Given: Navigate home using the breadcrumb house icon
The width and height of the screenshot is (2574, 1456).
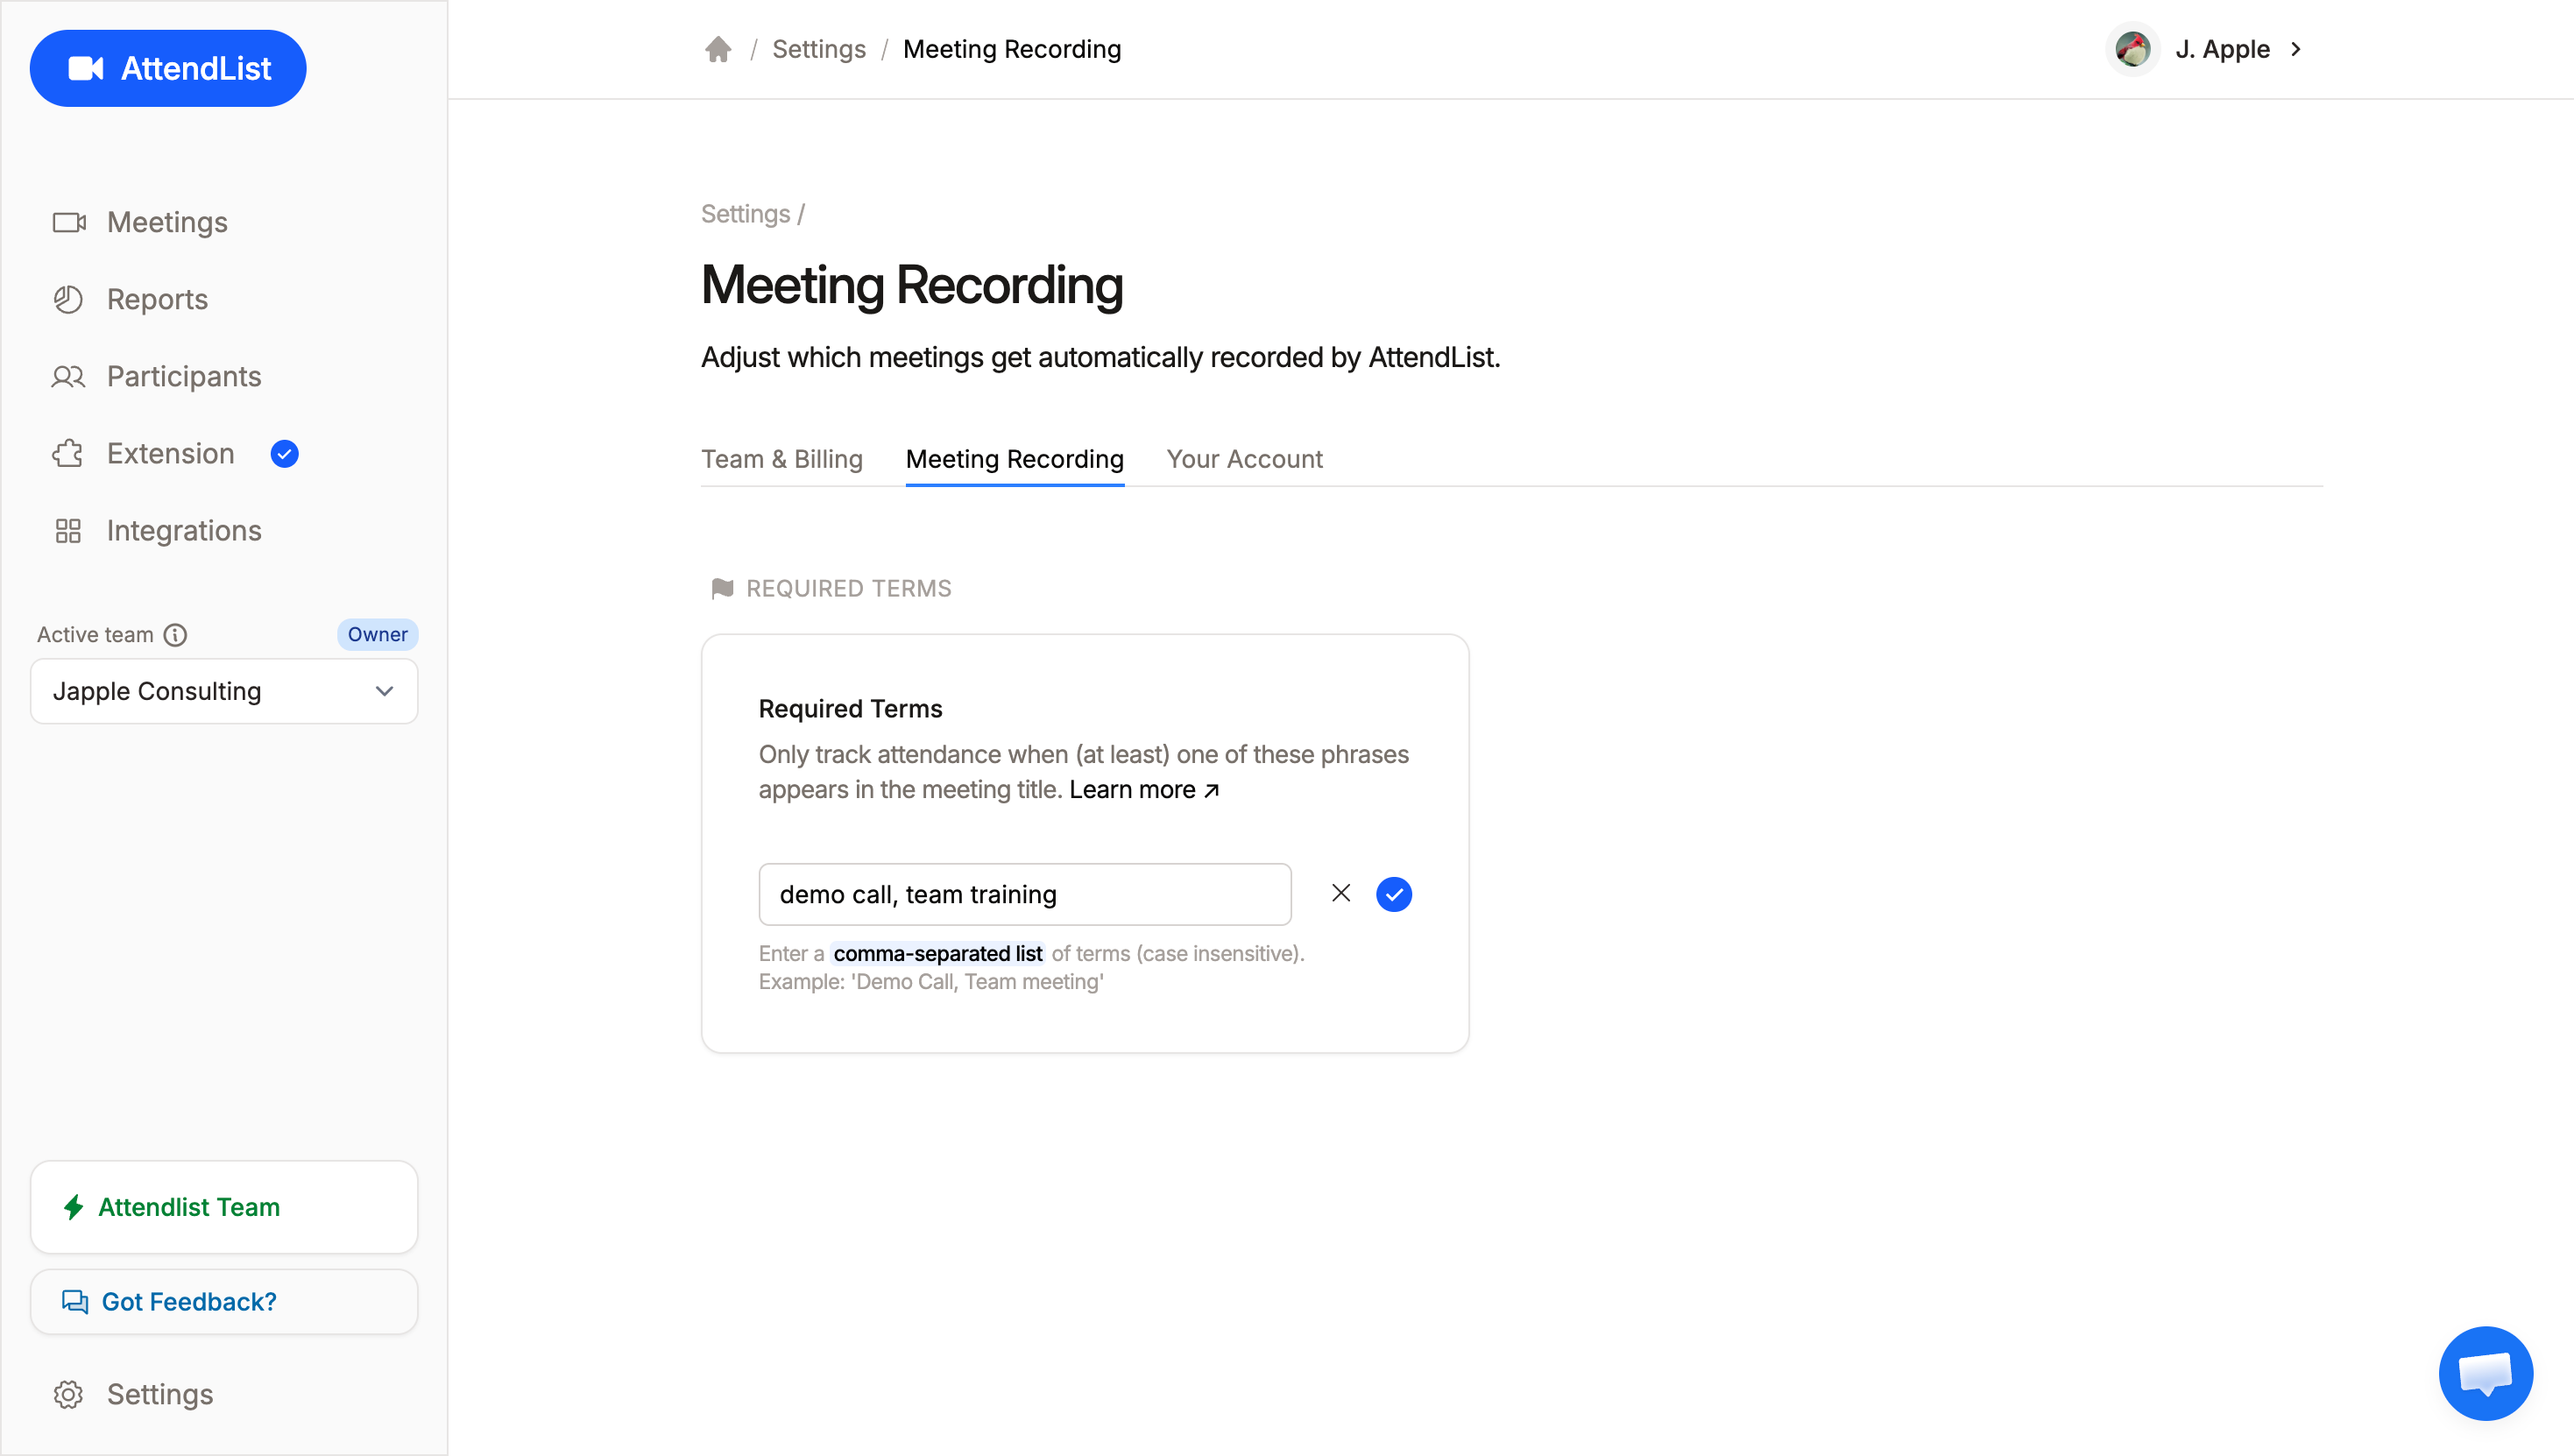Looking at the screenshot, I should [718, 48].
